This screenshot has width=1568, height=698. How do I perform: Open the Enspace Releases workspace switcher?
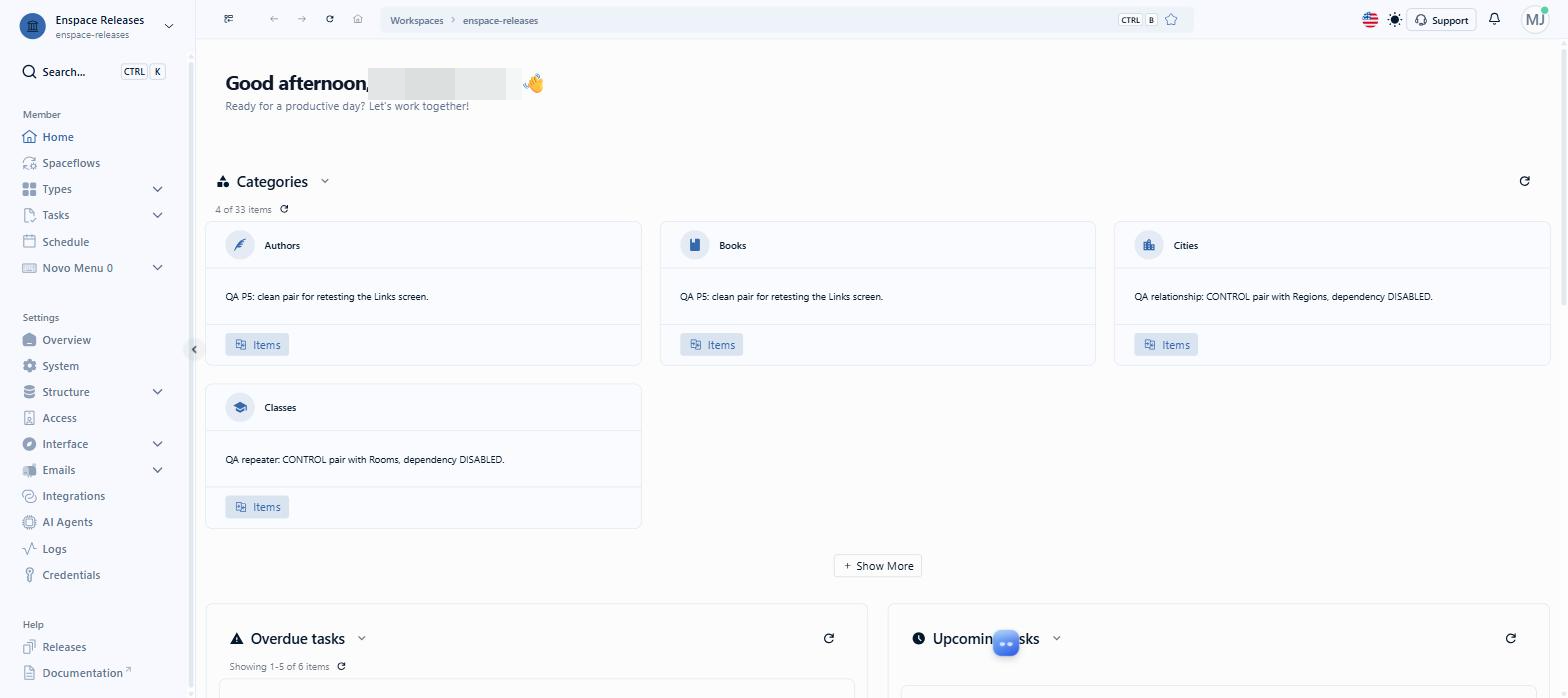97,26
